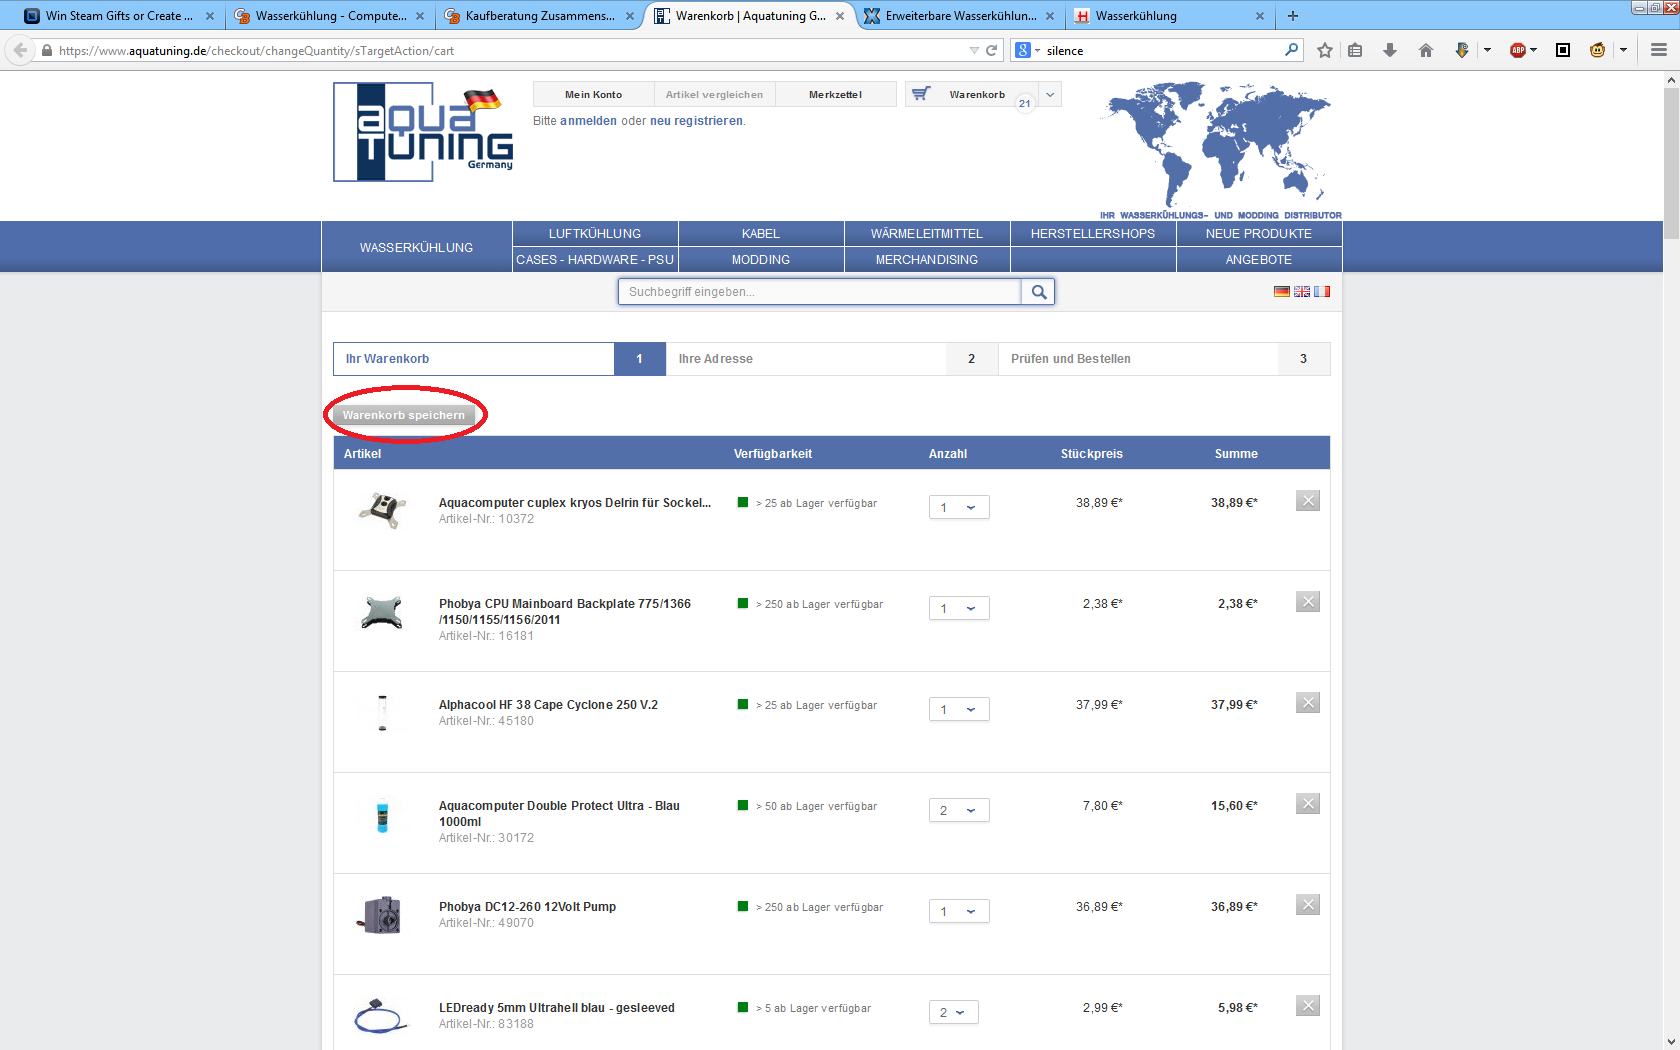Open the Merkzettel wishlist
This screenshot has width=1680, height=1050.
coord(836,95)
